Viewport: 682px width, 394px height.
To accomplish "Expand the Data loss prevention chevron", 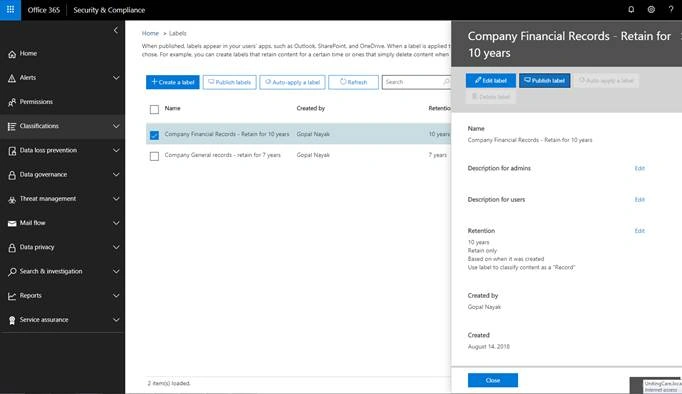I will click(116, 150).
